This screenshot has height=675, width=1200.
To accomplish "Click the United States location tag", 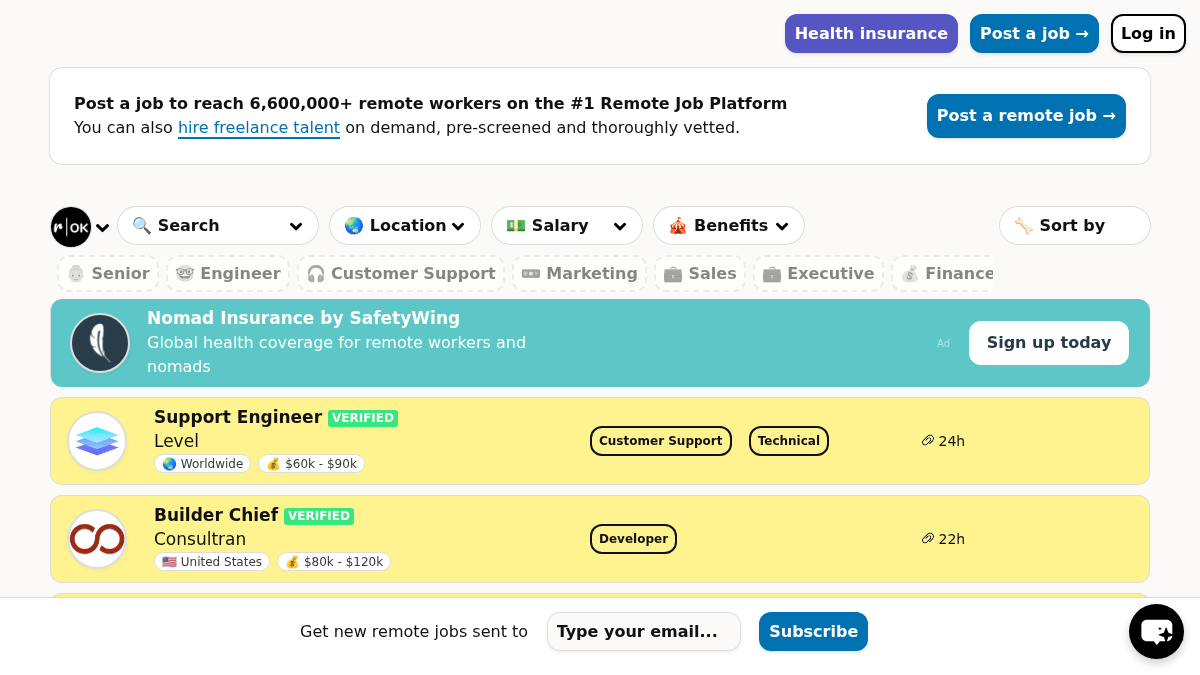I will pos(212,562).
